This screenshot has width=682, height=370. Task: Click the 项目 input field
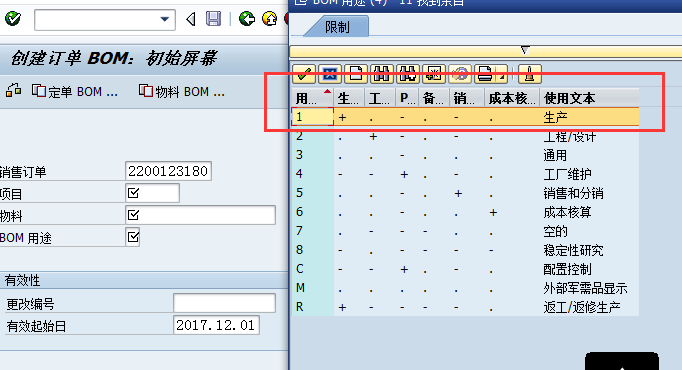pyautogui.click(x=152, y=193)
